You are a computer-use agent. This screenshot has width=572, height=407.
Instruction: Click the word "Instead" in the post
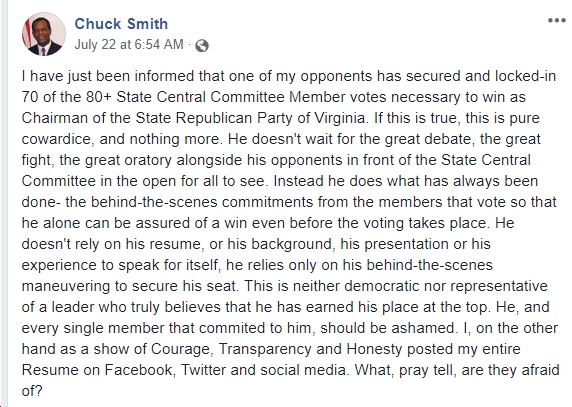pyautogui.click(x=298, y=181)
